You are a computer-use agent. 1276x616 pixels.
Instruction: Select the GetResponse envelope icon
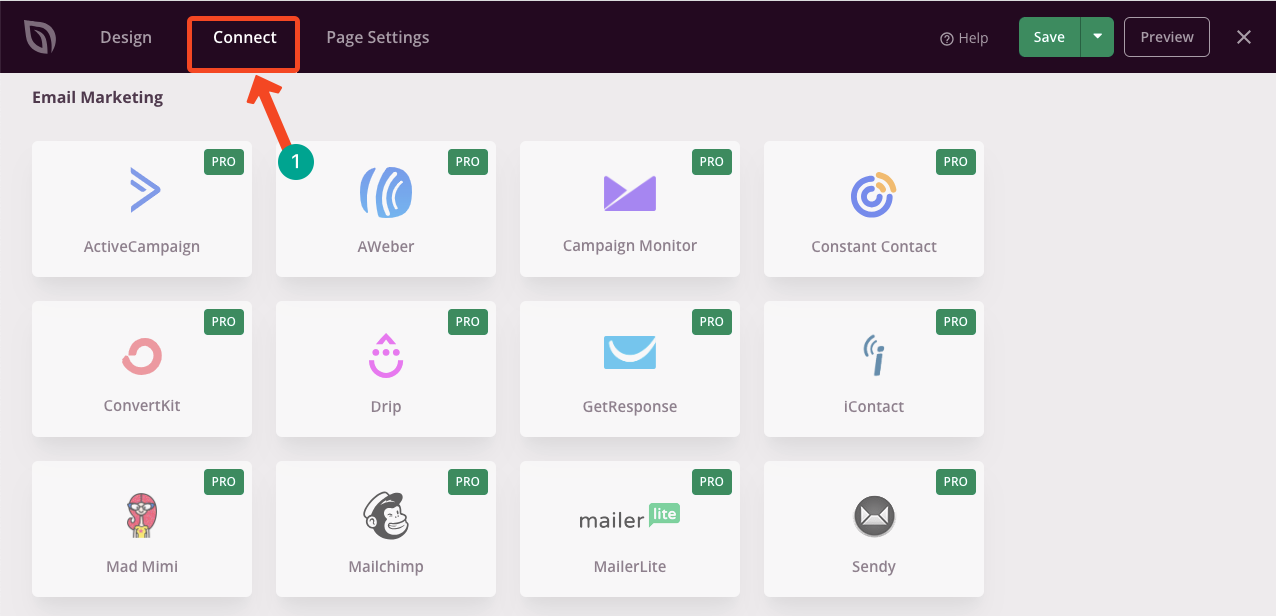[x=630, y=352]
